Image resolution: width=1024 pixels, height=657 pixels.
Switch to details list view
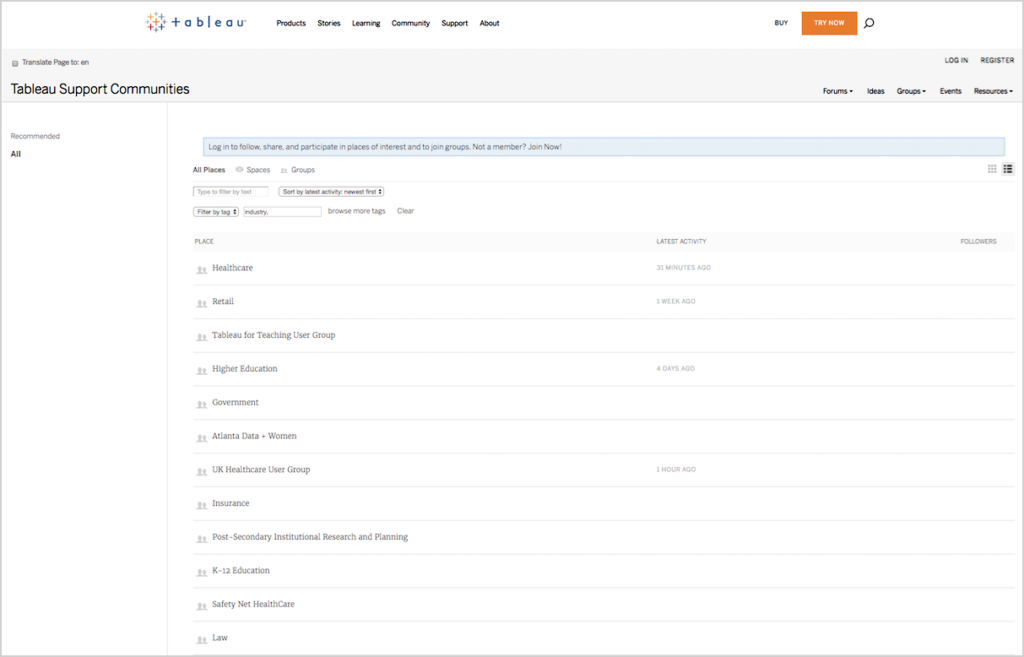tap(1008, 169)
